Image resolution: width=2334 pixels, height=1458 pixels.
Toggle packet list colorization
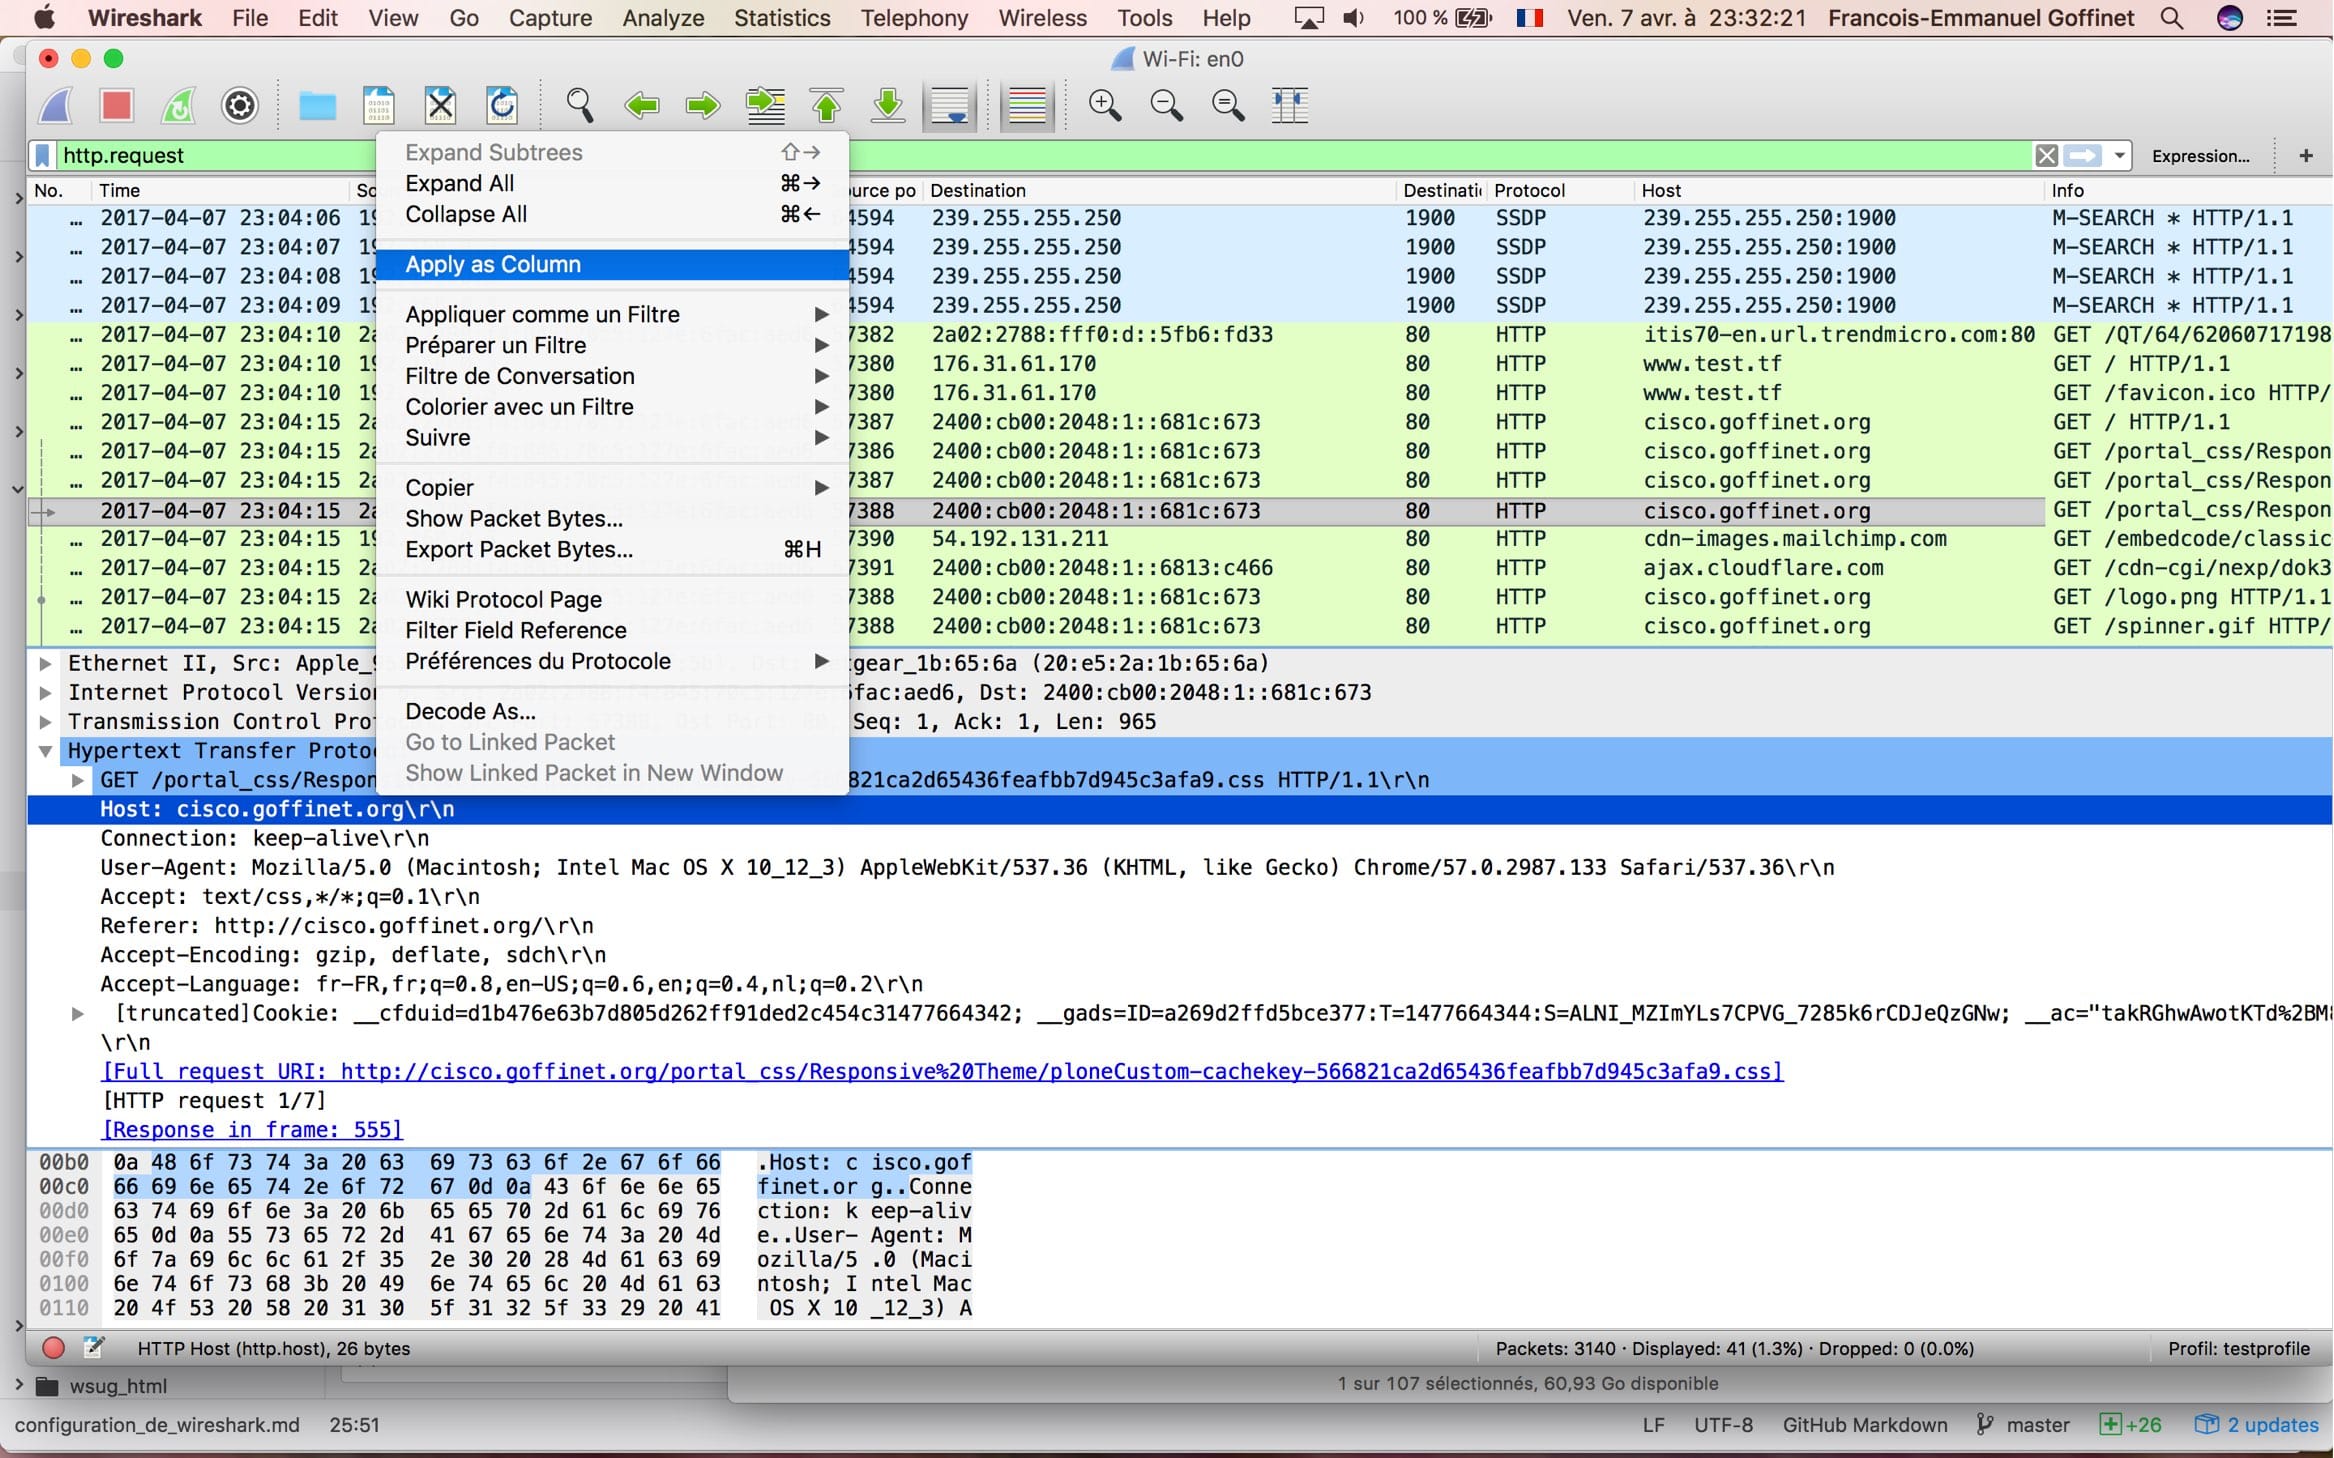point(1027,106)
